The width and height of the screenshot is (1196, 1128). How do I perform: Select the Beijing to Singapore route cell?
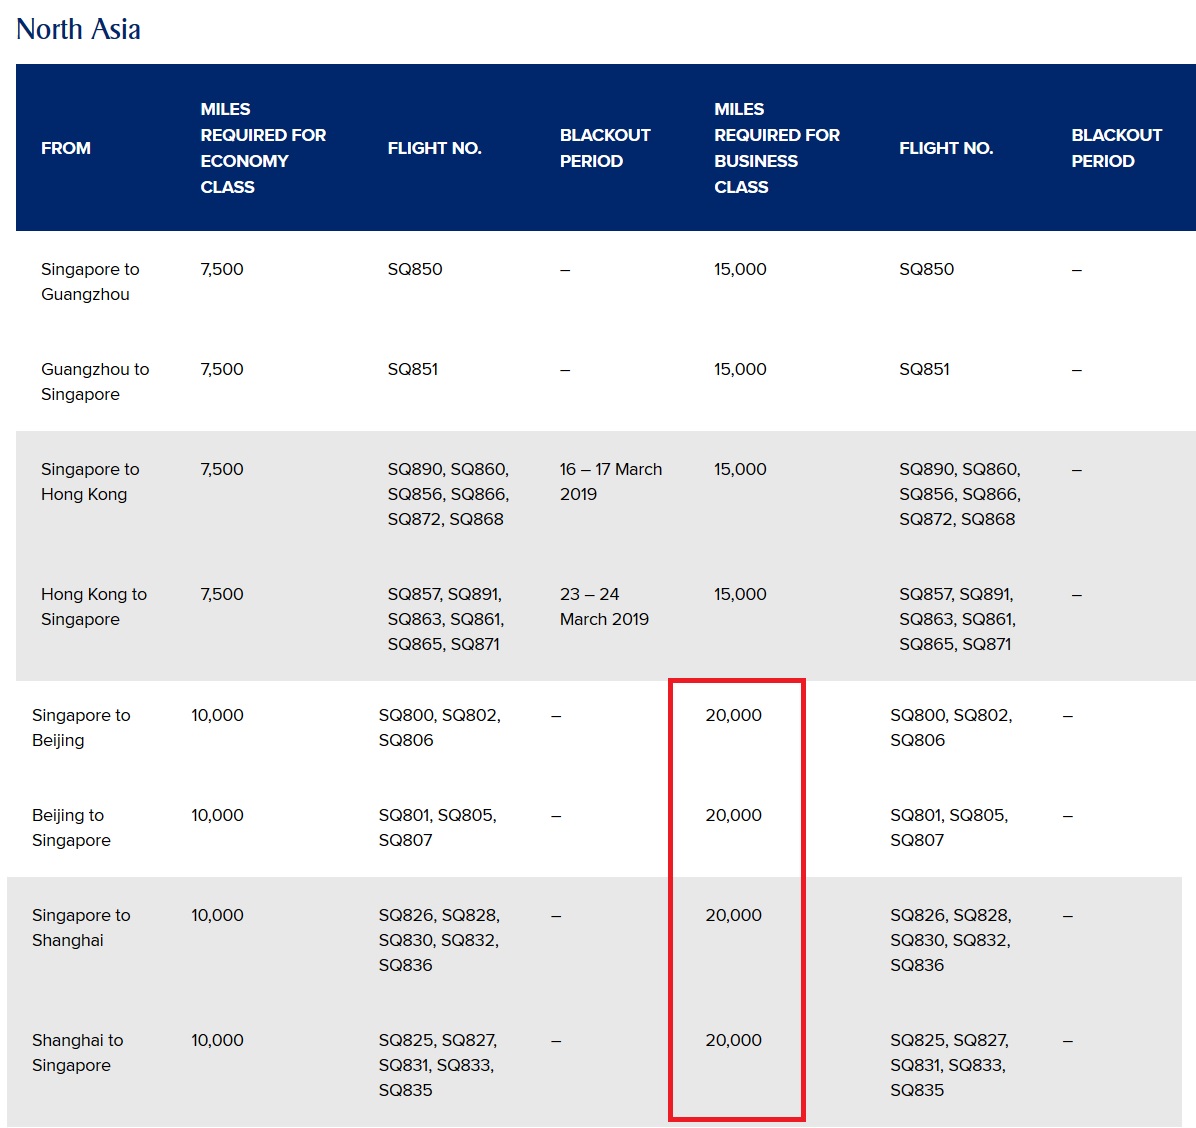[x=71, y=828]
